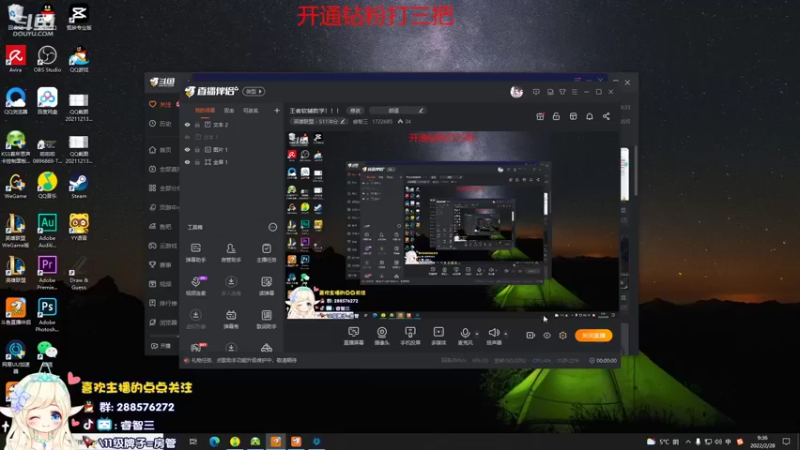Open WeGame desktop shortcut

[15, 186]
